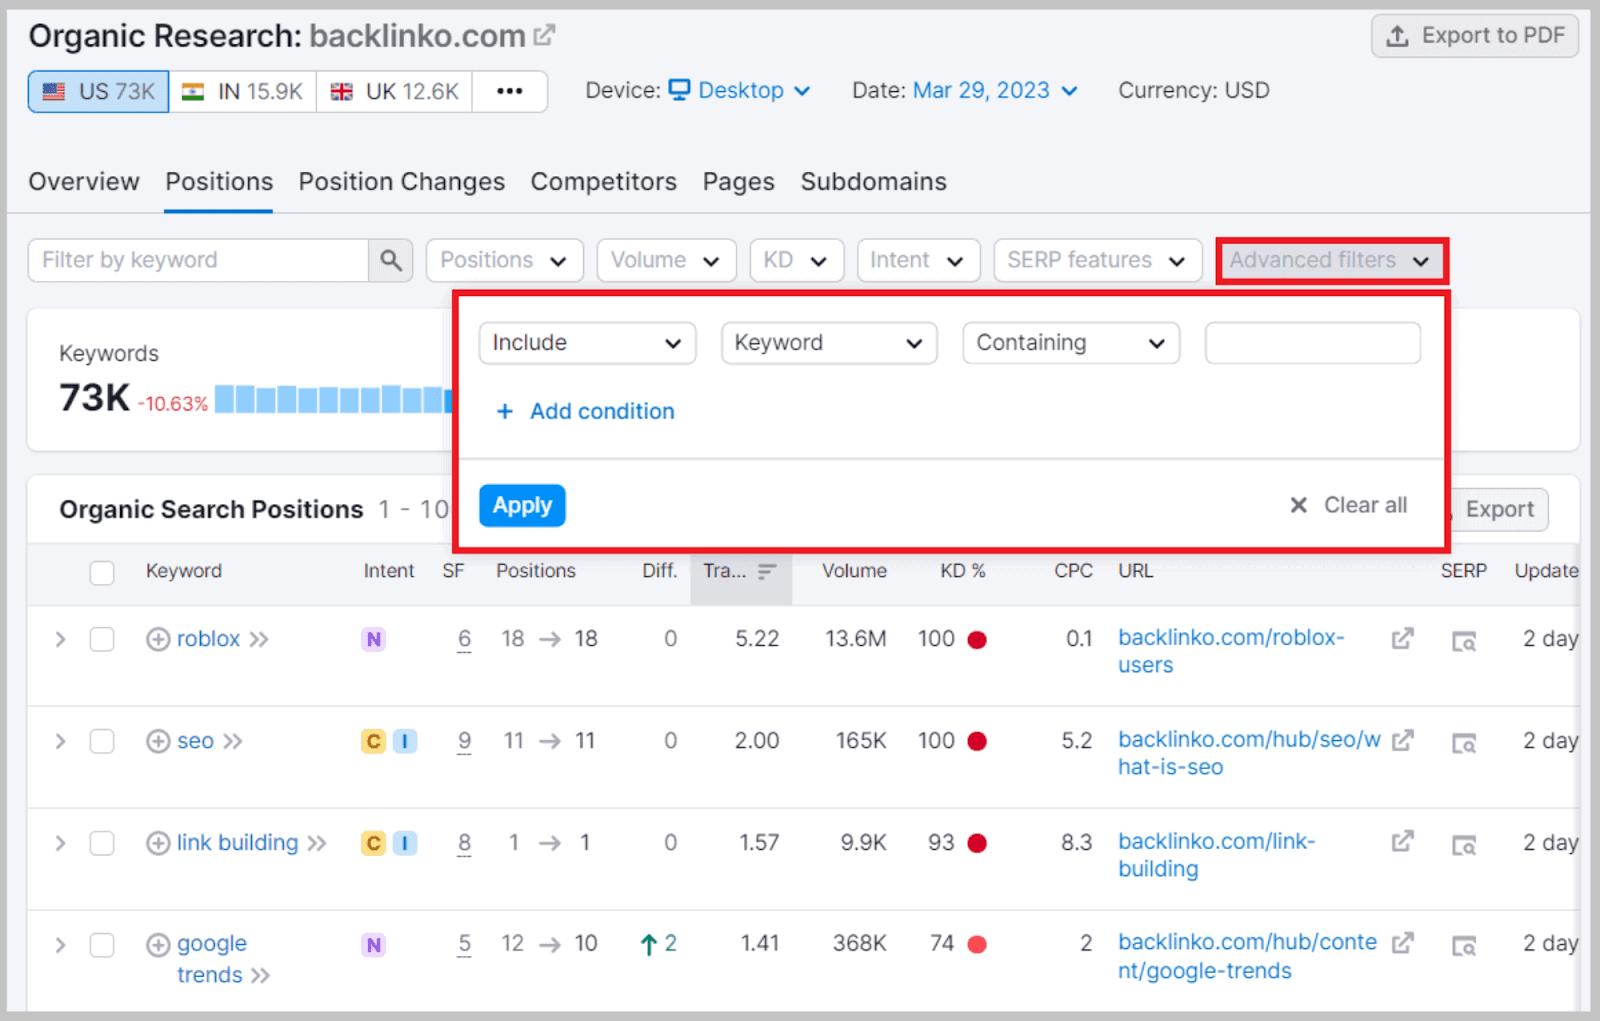Click the Apply filter button
The height and width of the screenshot is (1021, 1600).
click(522, 506)
